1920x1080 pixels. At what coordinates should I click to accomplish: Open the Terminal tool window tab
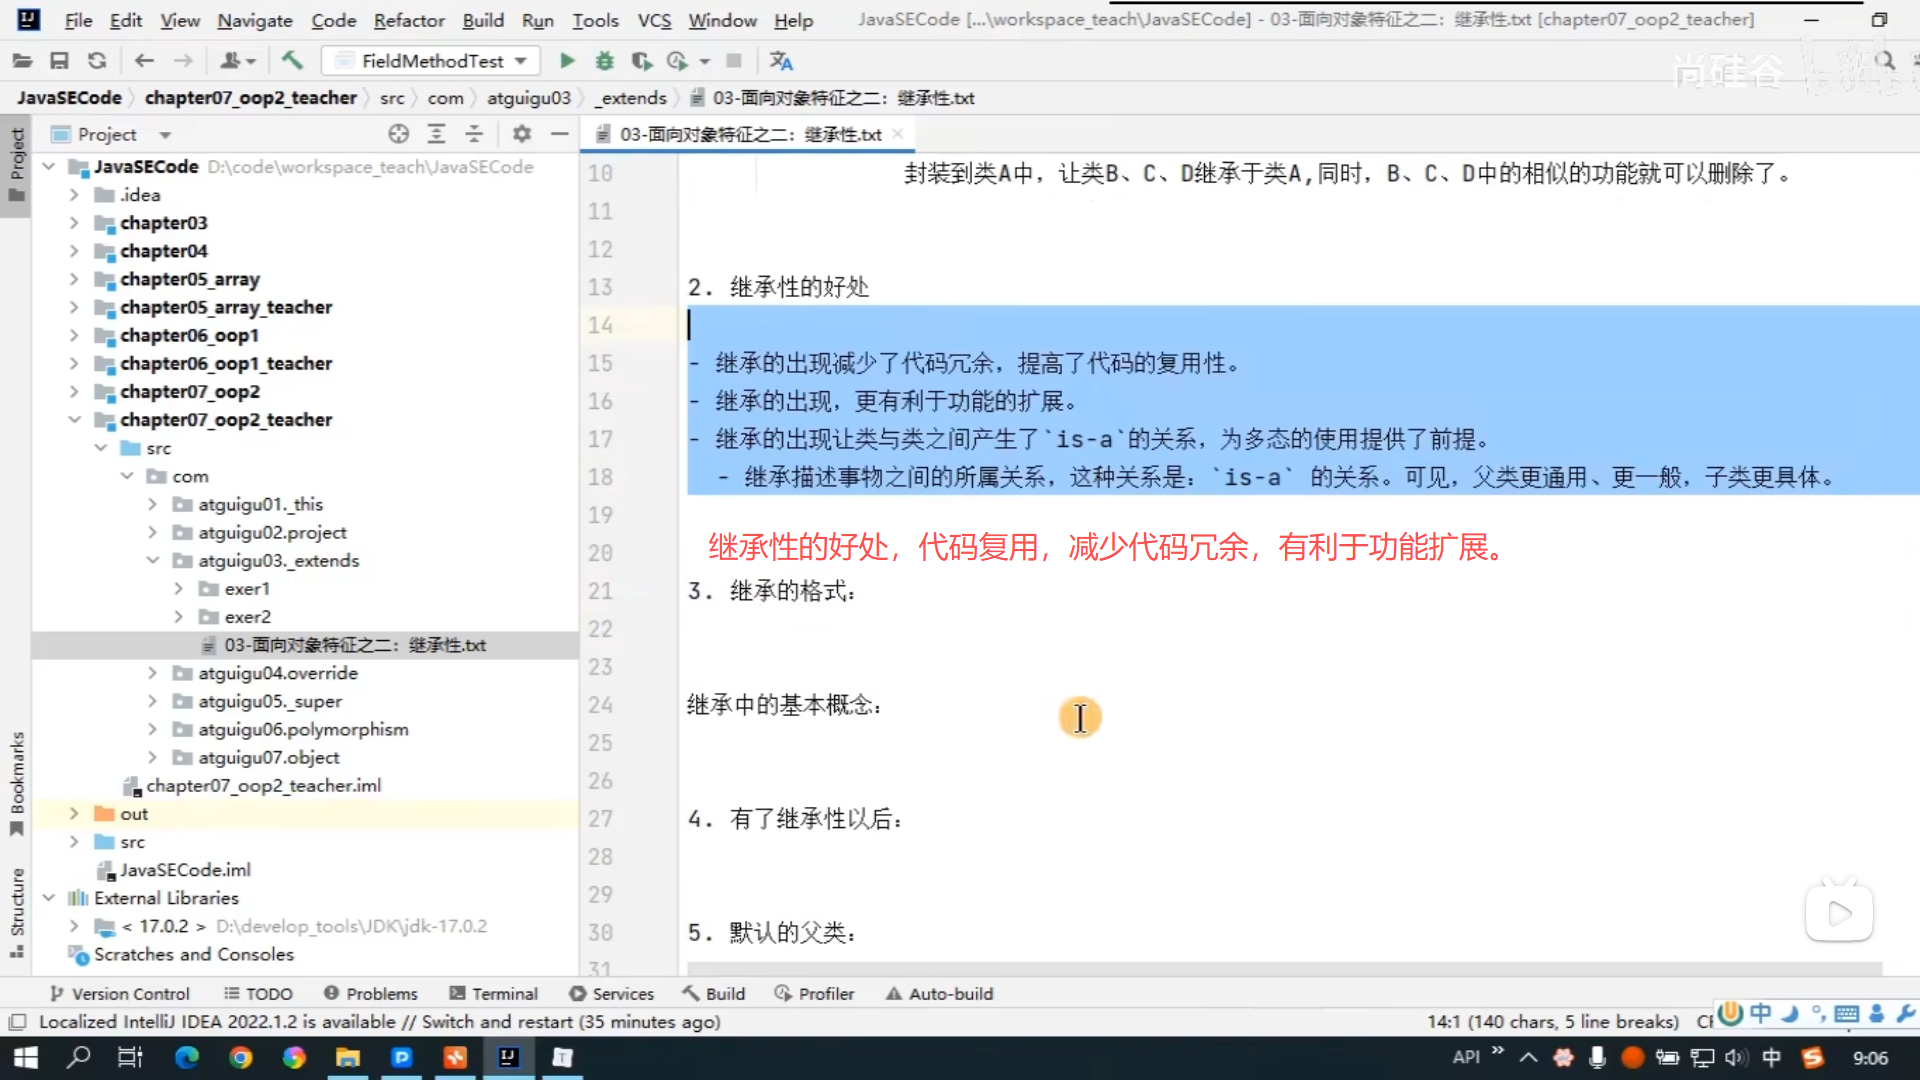(494, 993)
